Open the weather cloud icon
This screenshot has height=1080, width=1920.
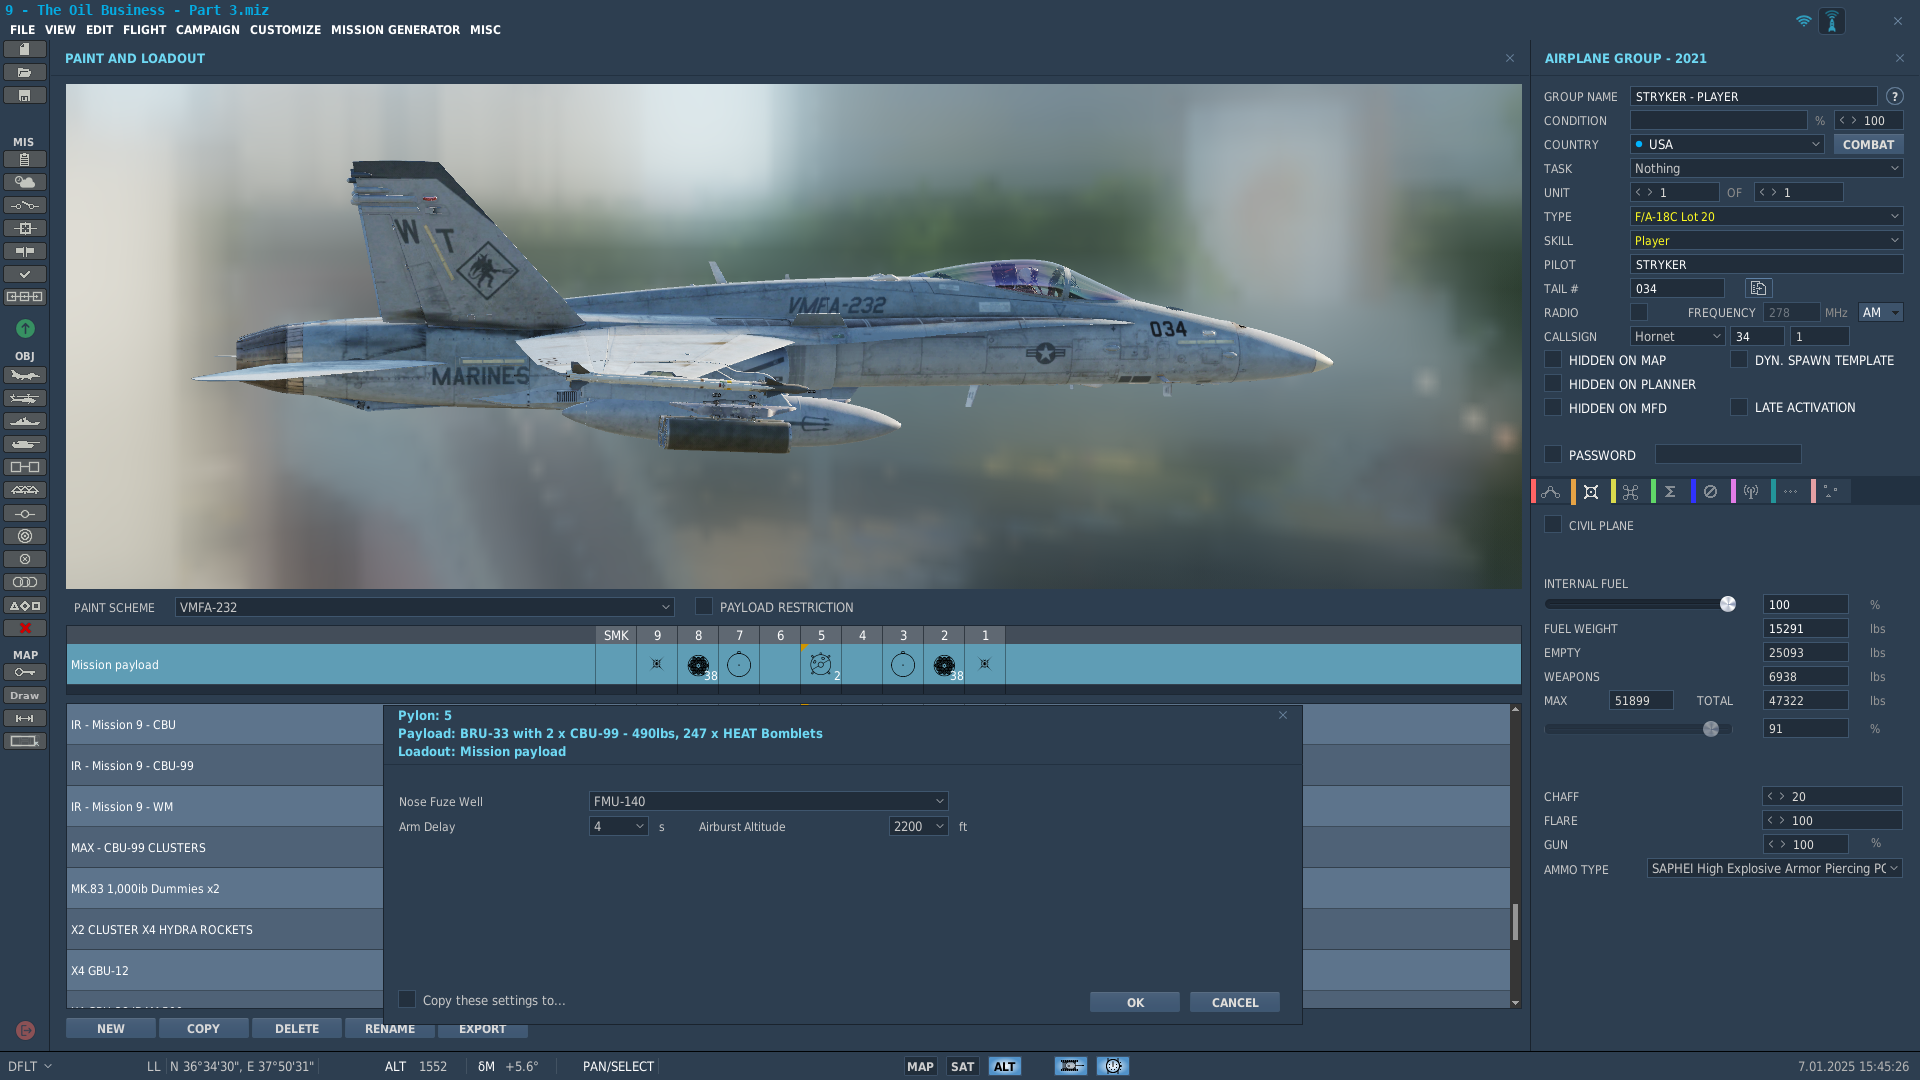tap(25, 182)
